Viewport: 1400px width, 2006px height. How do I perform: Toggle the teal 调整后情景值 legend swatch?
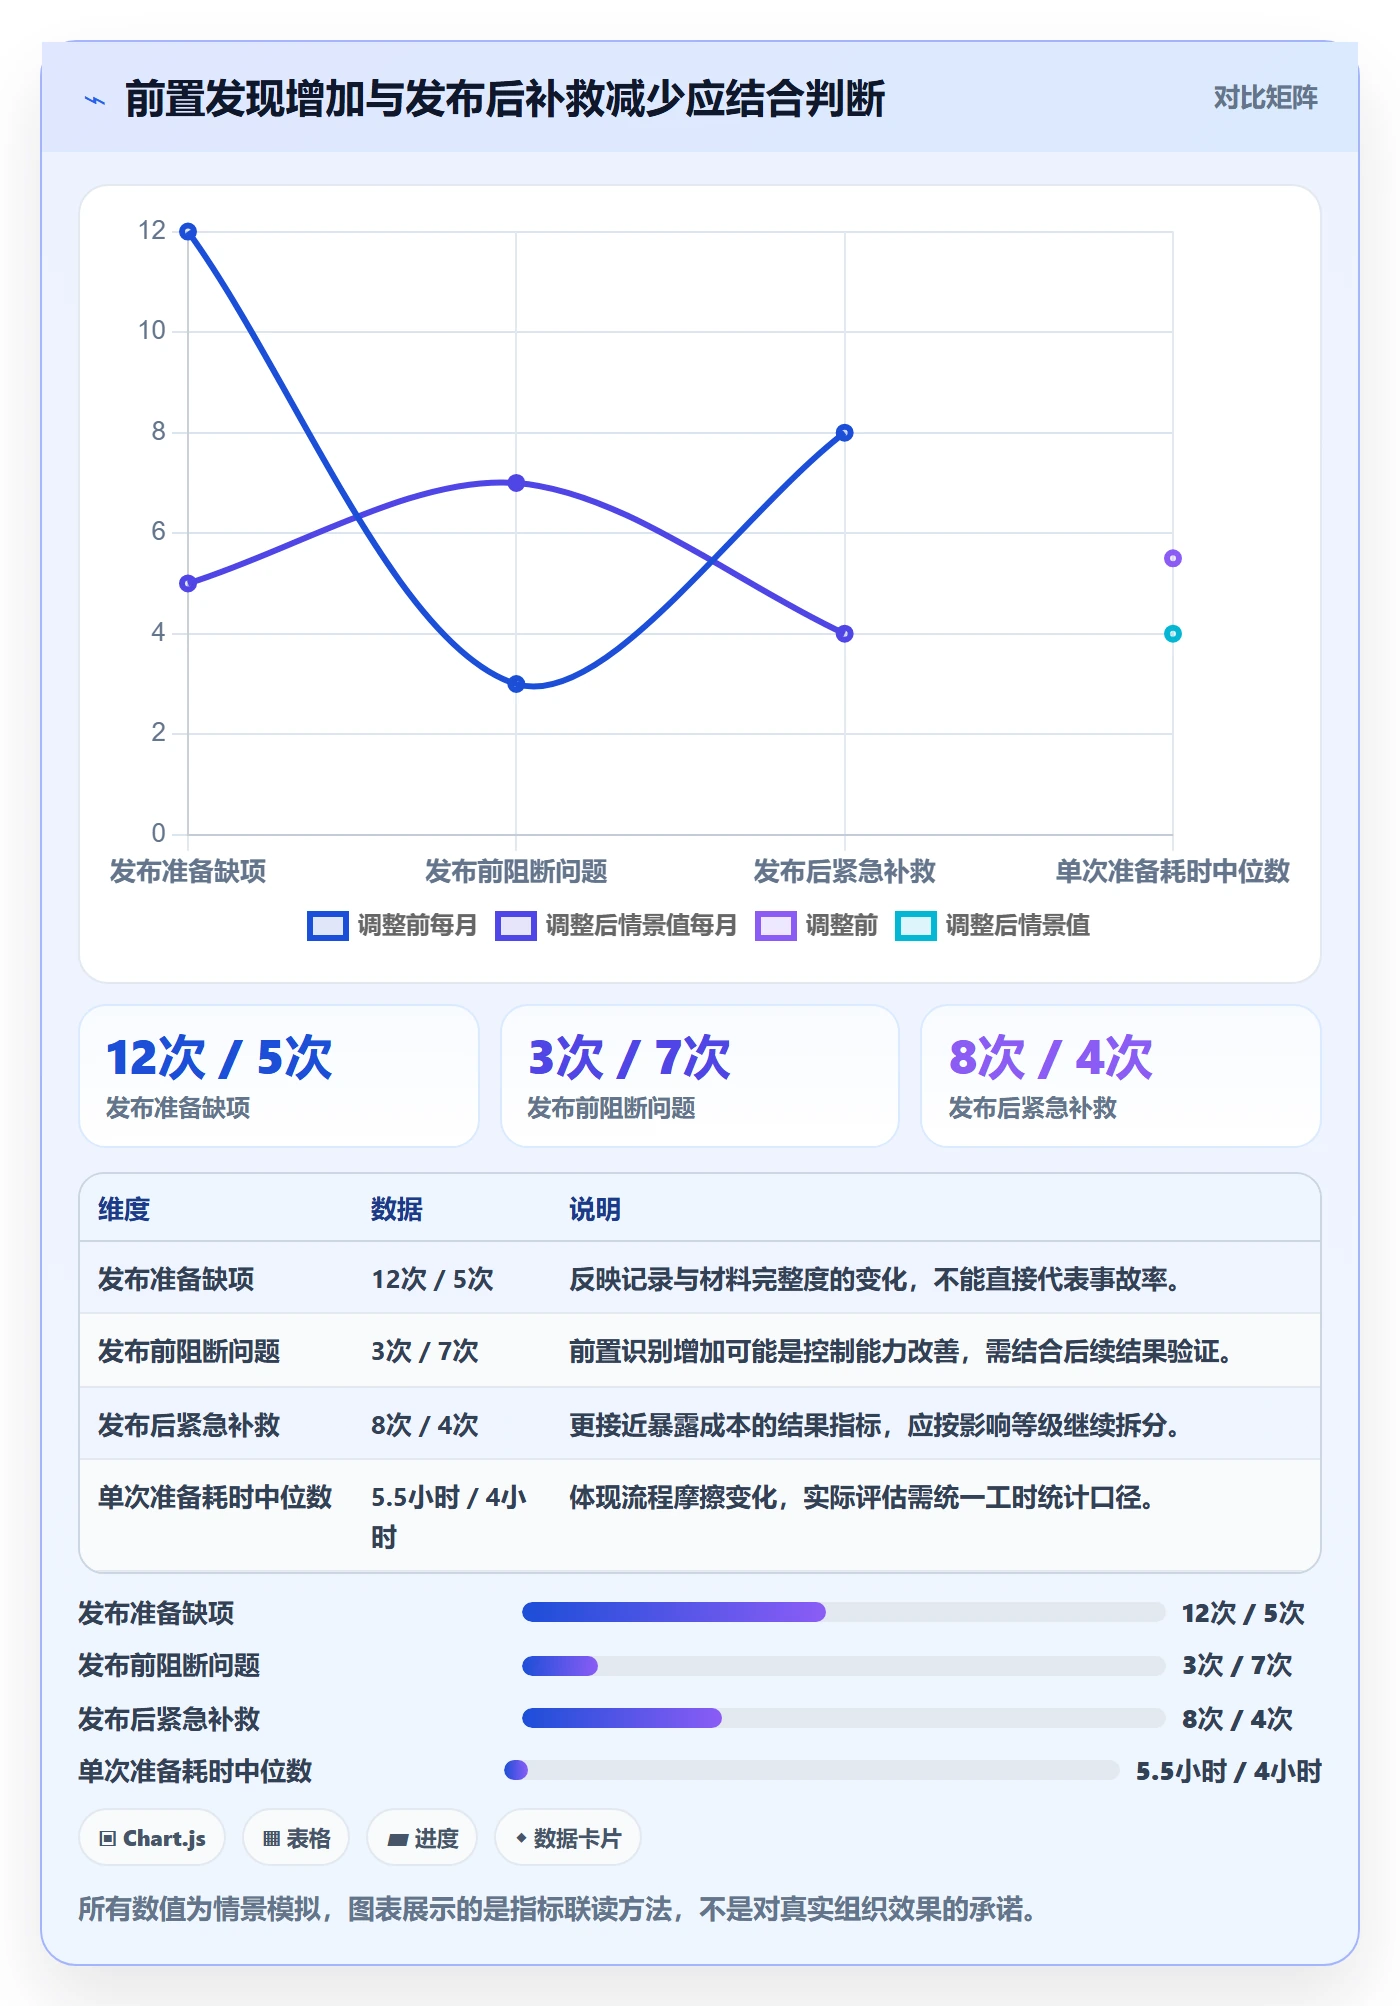[x=915, y=925]
